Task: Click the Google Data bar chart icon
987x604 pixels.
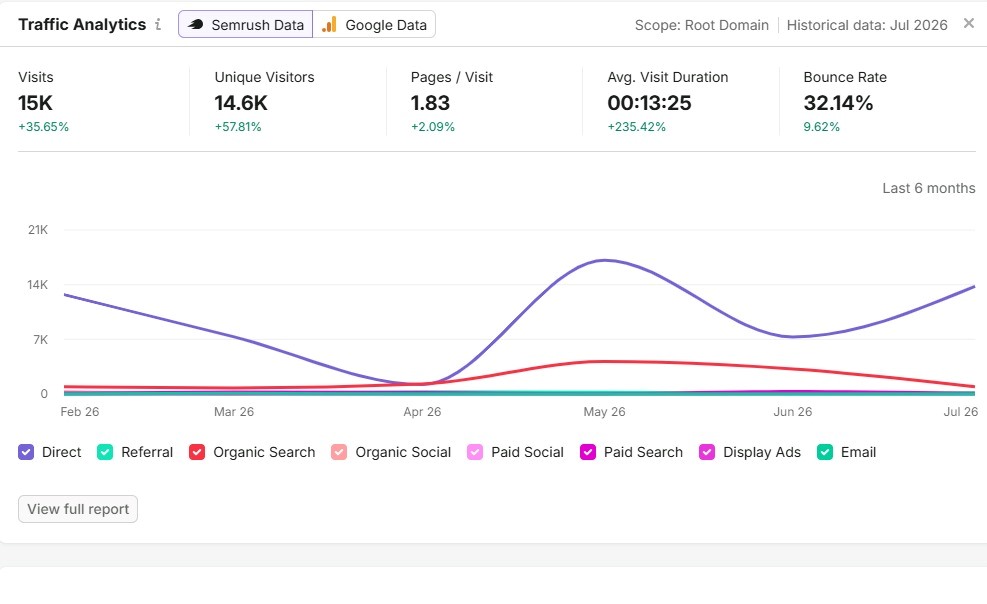Action: (329, 25)
